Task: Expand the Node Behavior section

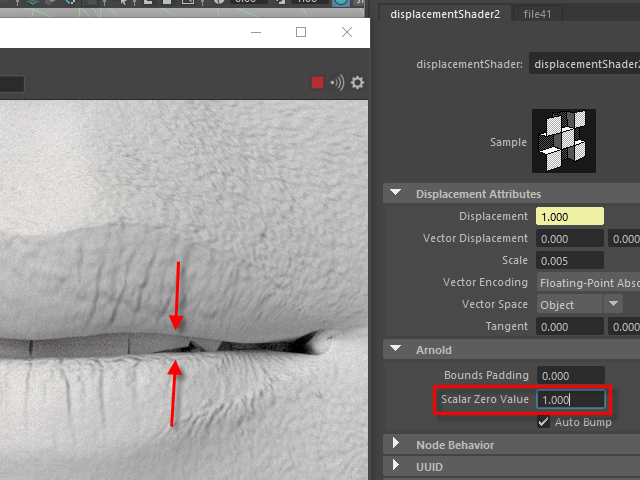Action: [x=397, y=445]
